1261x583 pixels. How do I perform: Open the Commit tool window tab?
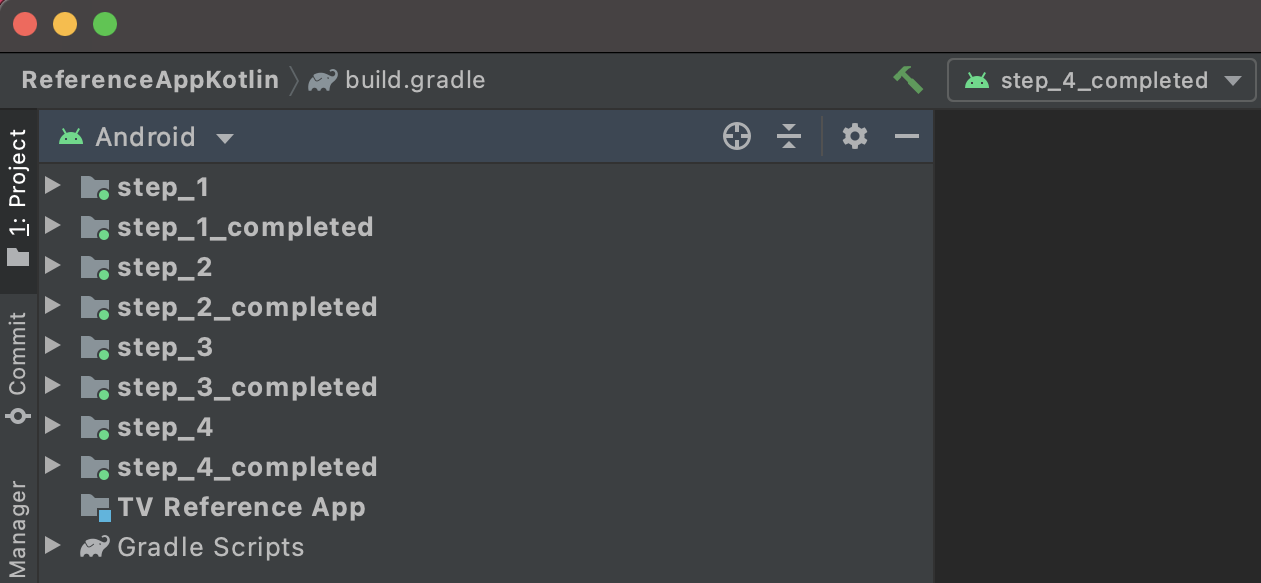18,365
